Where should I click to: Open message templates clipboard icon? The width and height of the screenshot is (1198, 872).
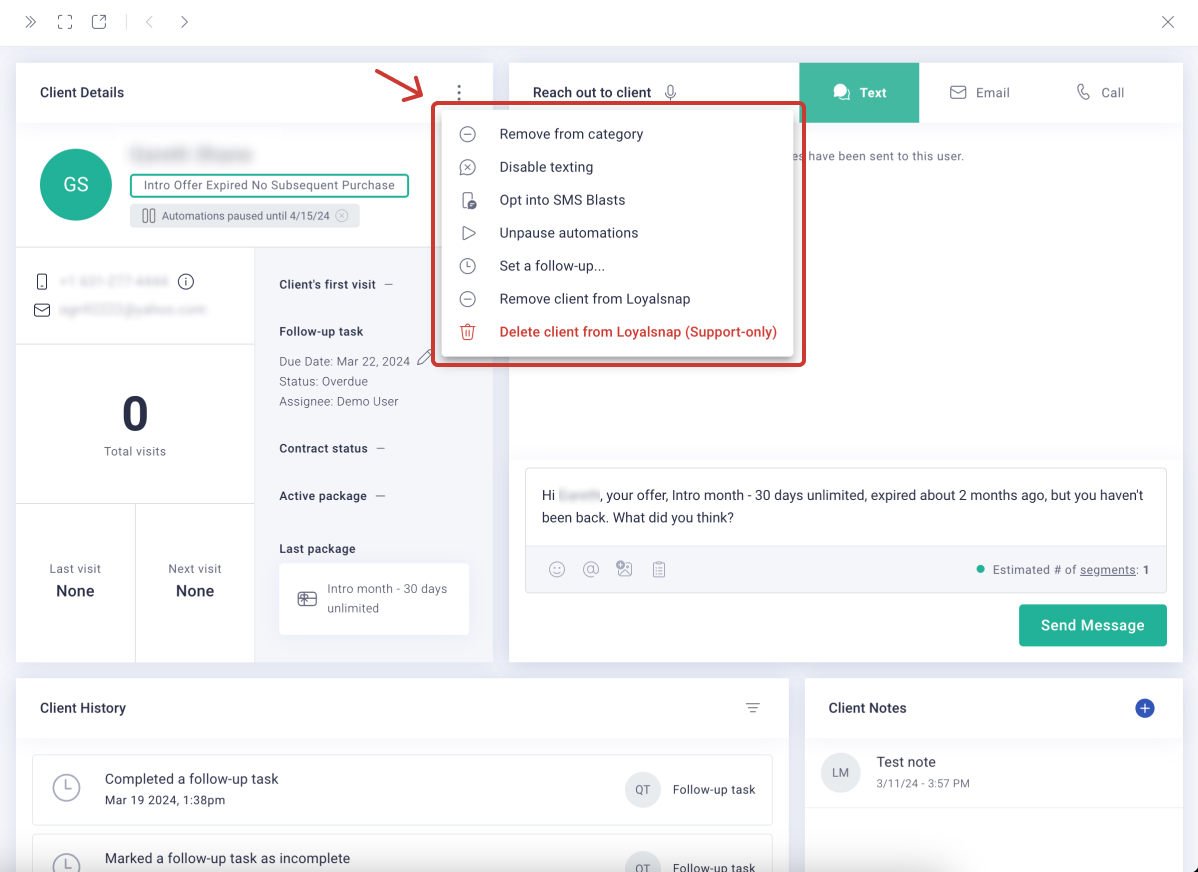pos(659,569)
